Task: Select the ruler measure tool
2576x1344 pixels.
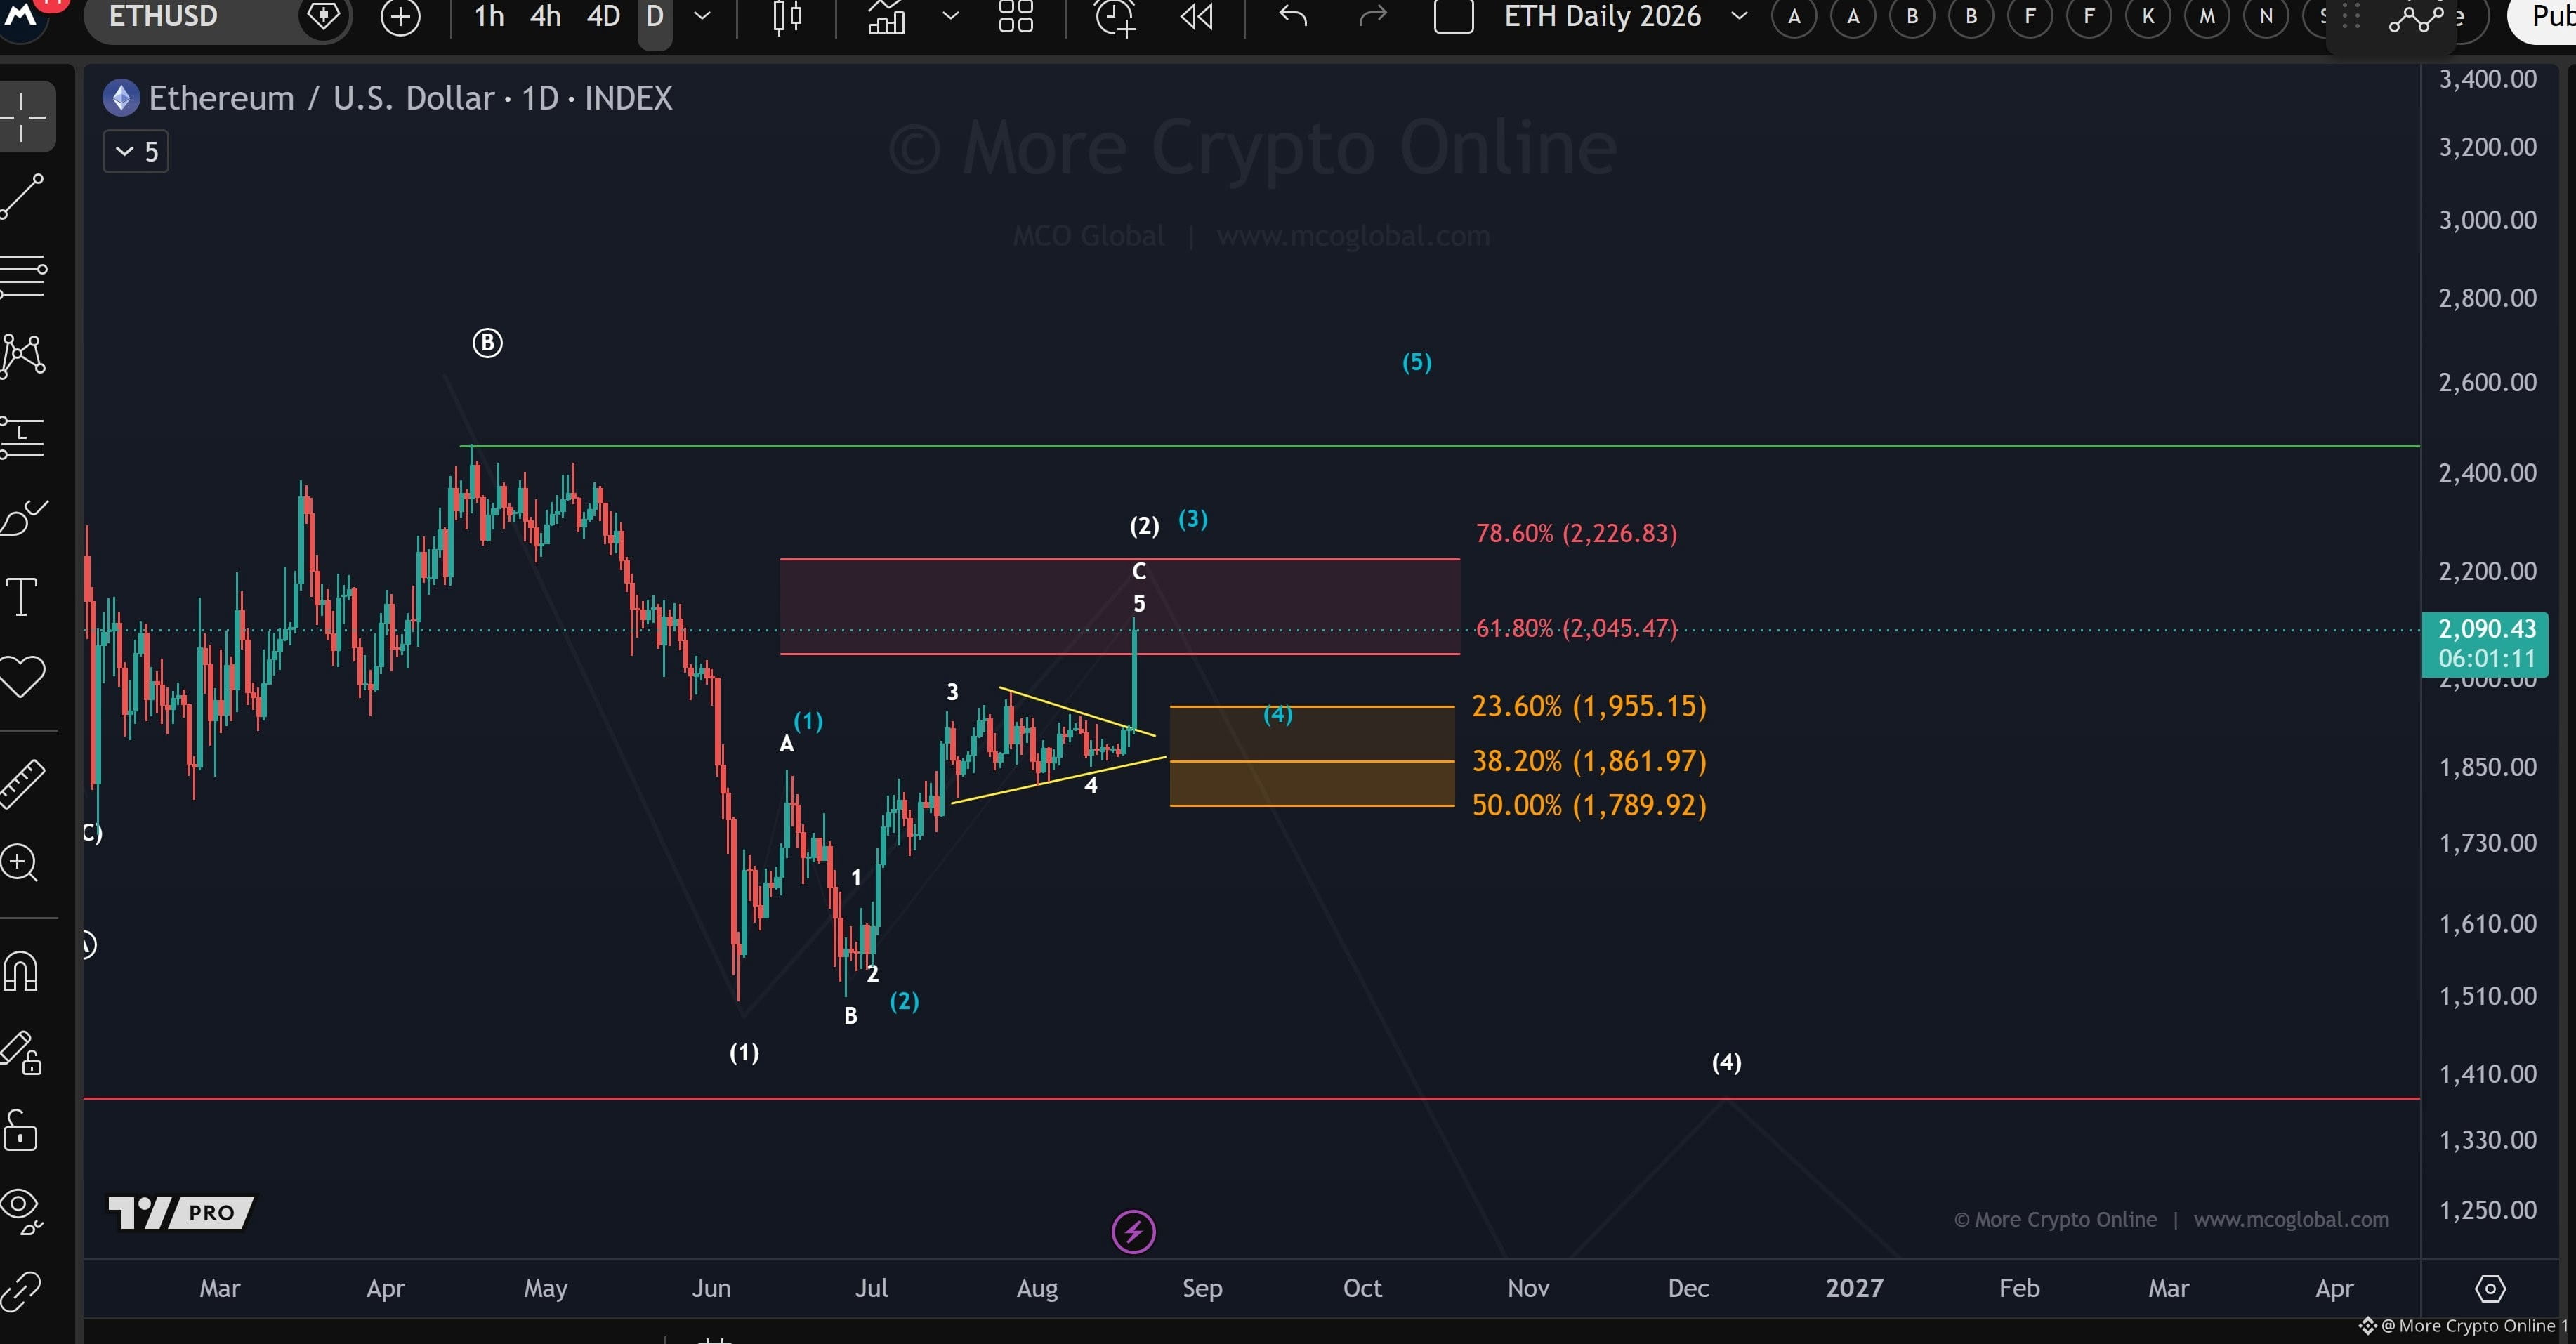Action: click(x=22, y=783)
